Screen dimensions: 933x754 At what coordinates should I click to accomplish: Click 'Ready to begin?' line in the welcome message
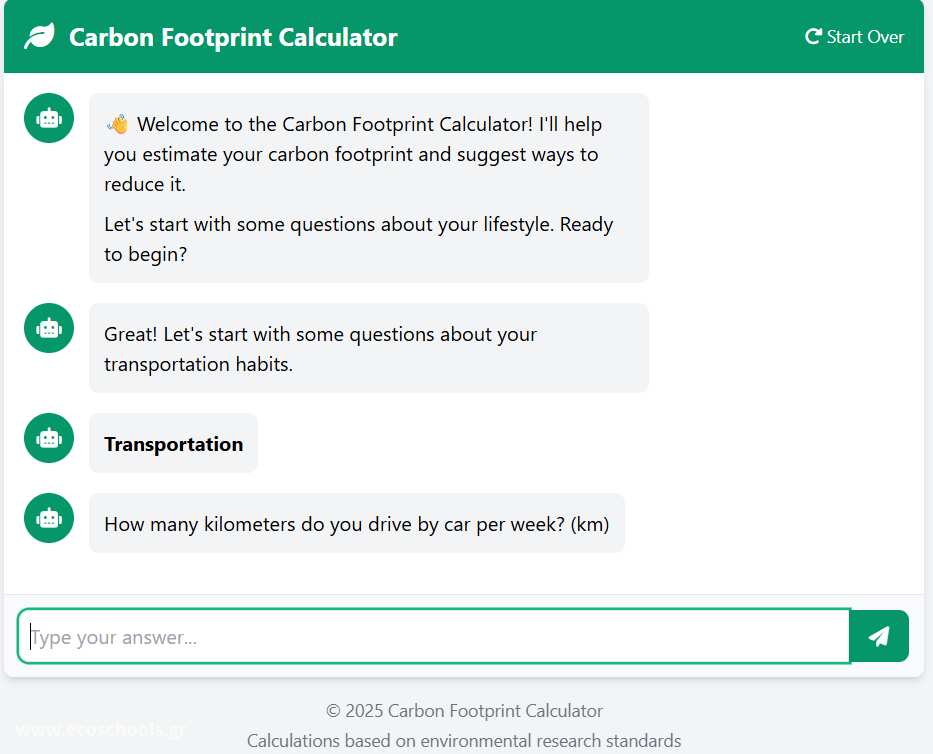tap(358, 239)
